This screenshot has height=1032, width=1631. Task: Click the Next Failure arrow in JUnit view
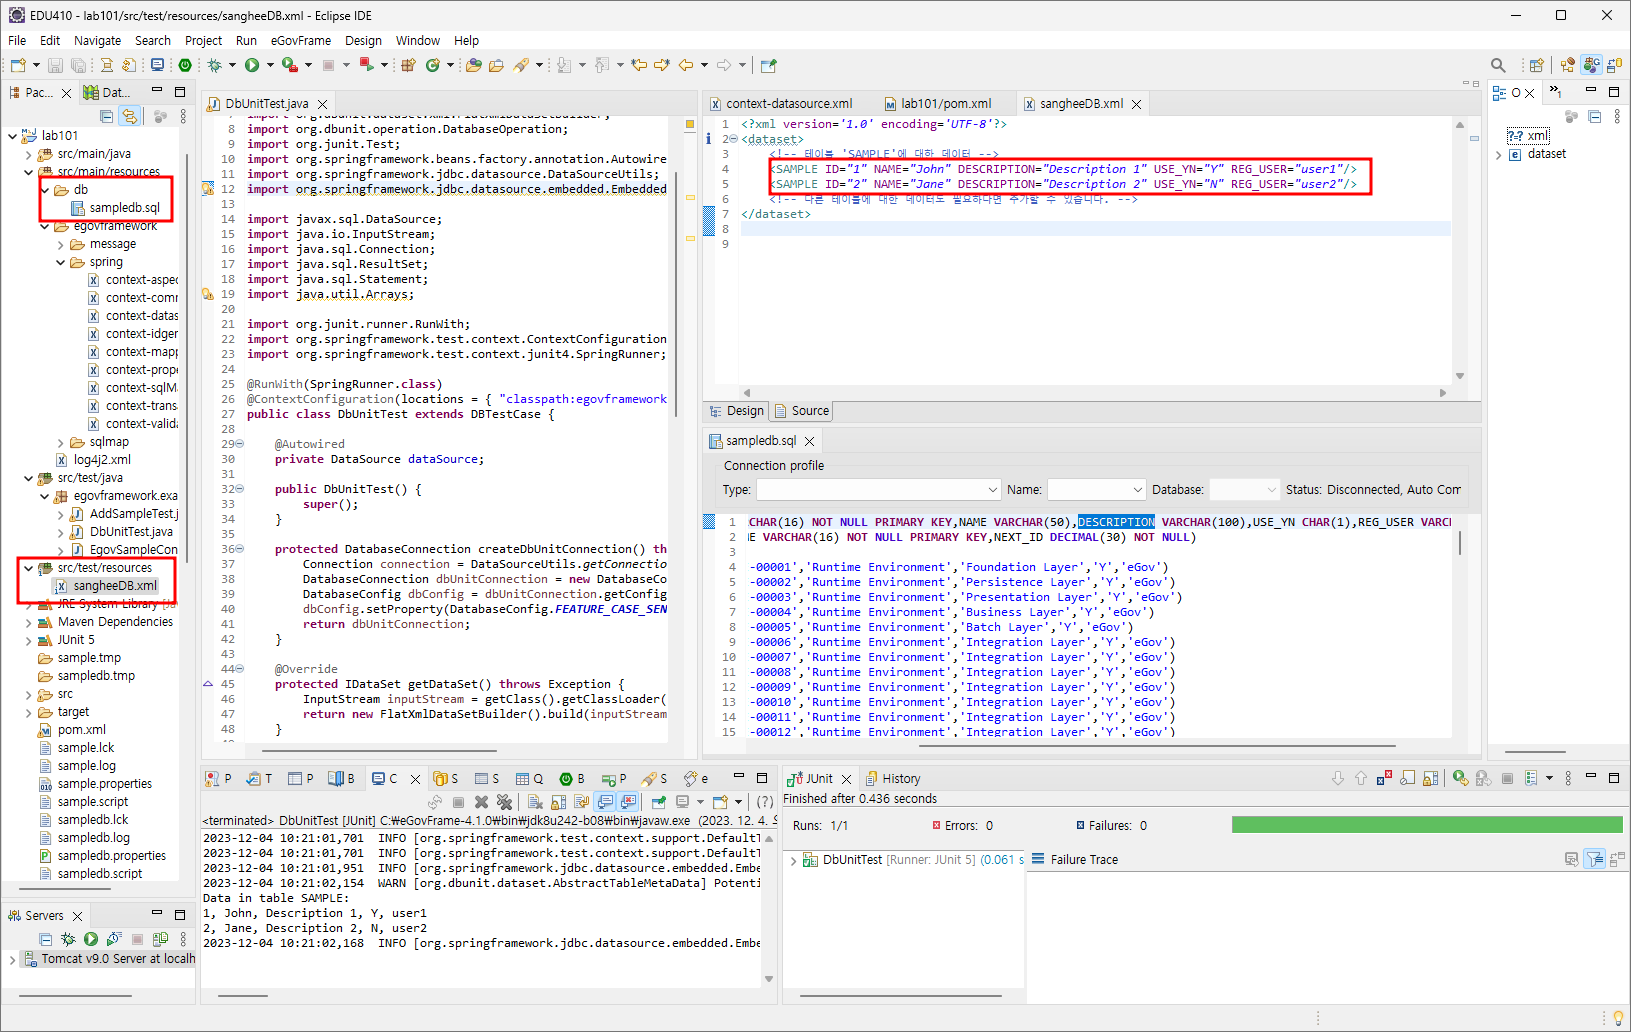point(1338,778)
